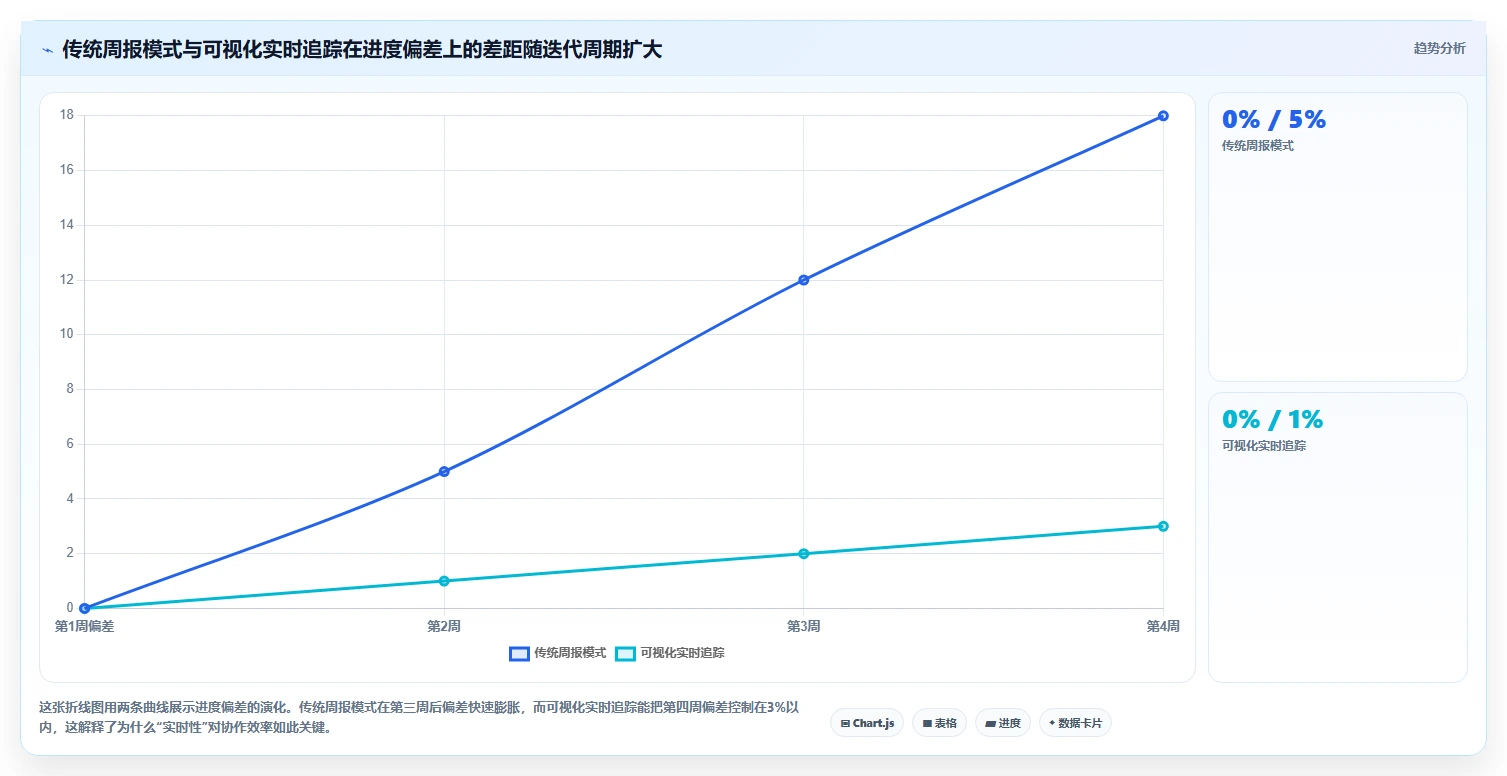Click the 0% / 1% stat value
Screen dimensions: 1507x776
[x=1272, y=419]
